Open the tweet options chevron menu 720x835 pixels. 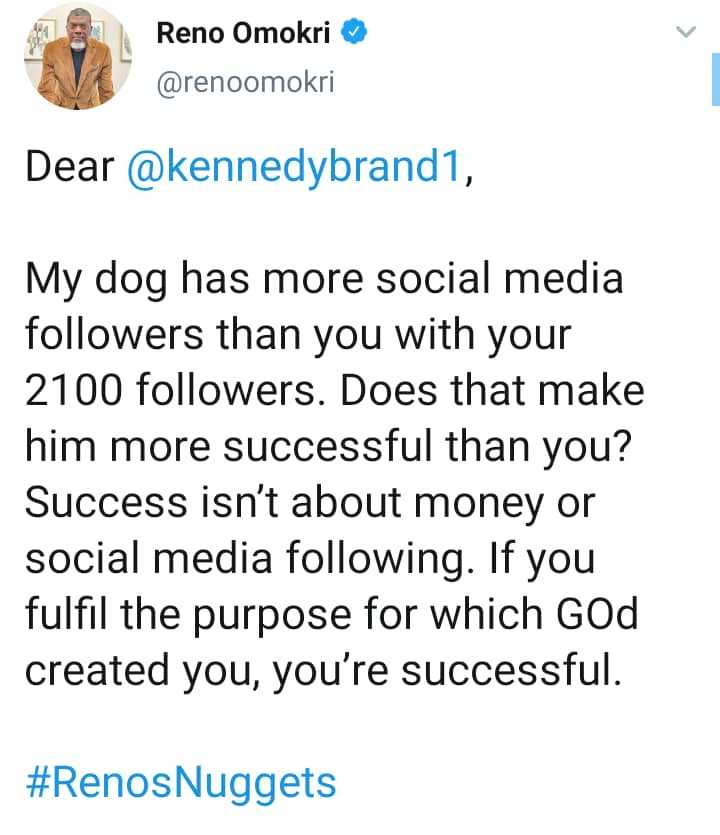point(685,34)
